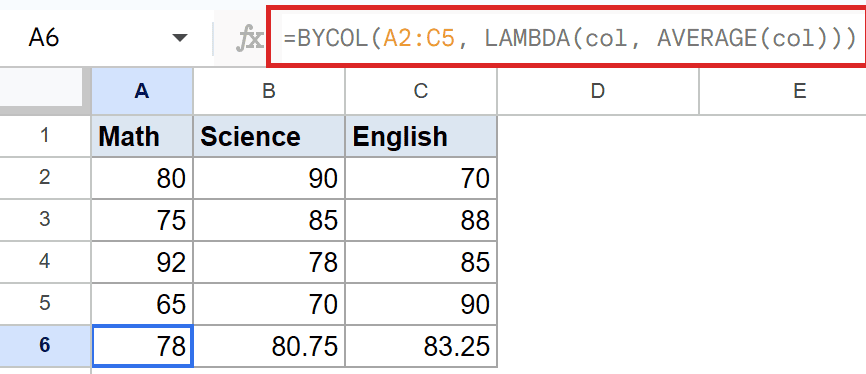This screenshot has width=866, height=374.
Task: Select column E header
Action: tap(799, 91)
